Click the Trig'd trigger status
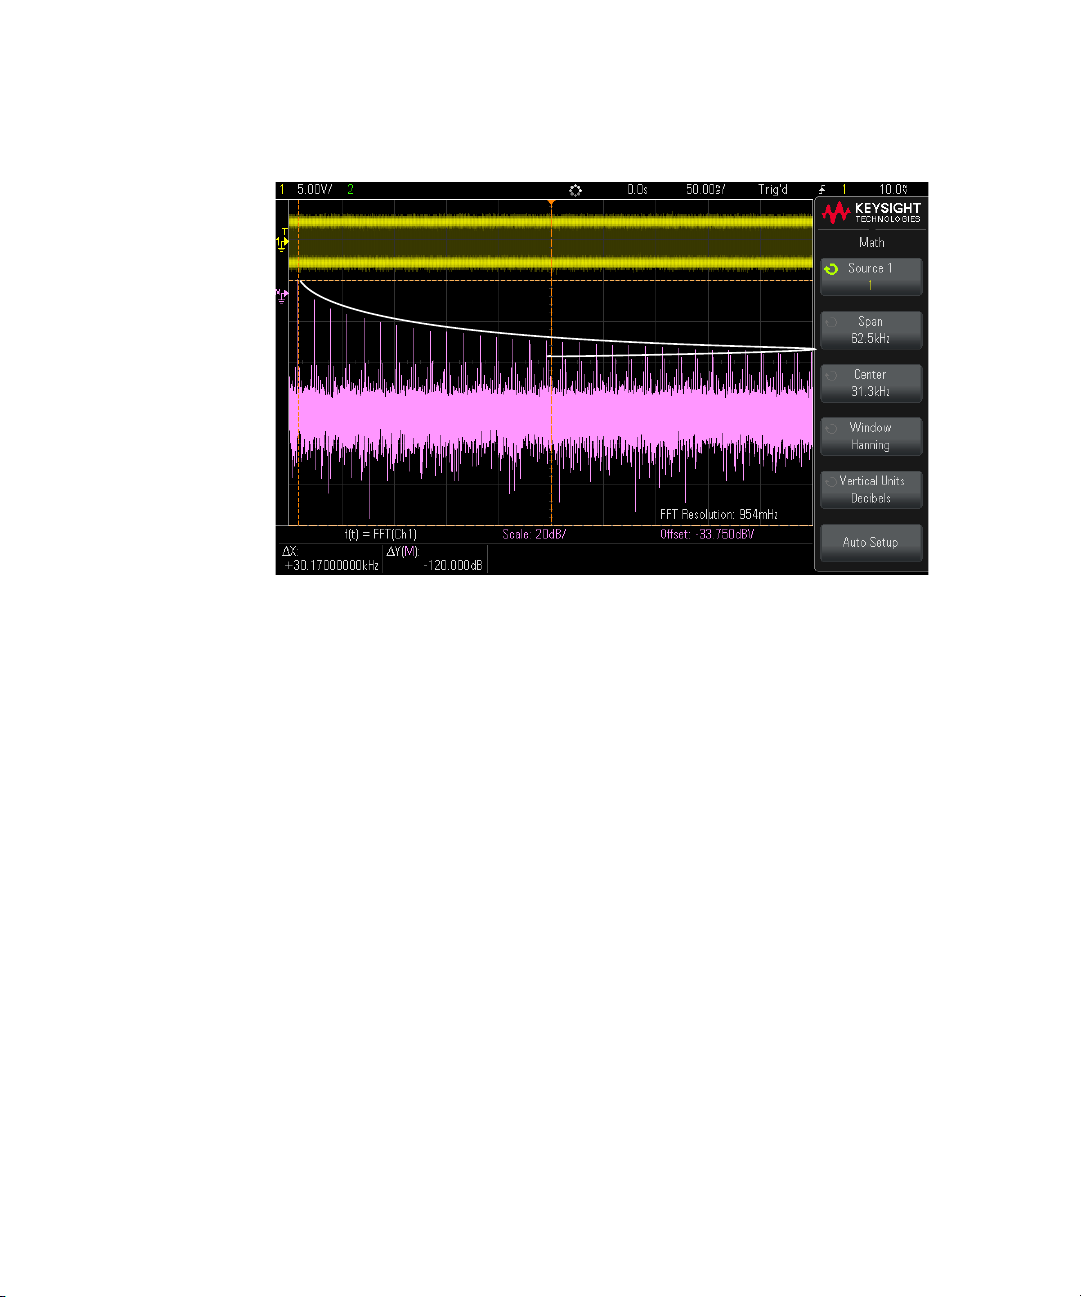This screenshot has width=1081, height=1297. (773, 189)
